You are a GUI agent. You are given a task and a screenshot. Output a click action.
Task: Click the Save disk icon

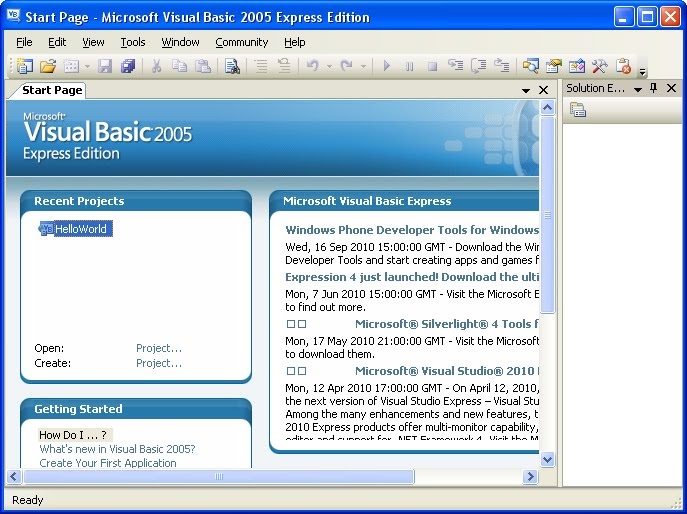(x=105, y=66)
